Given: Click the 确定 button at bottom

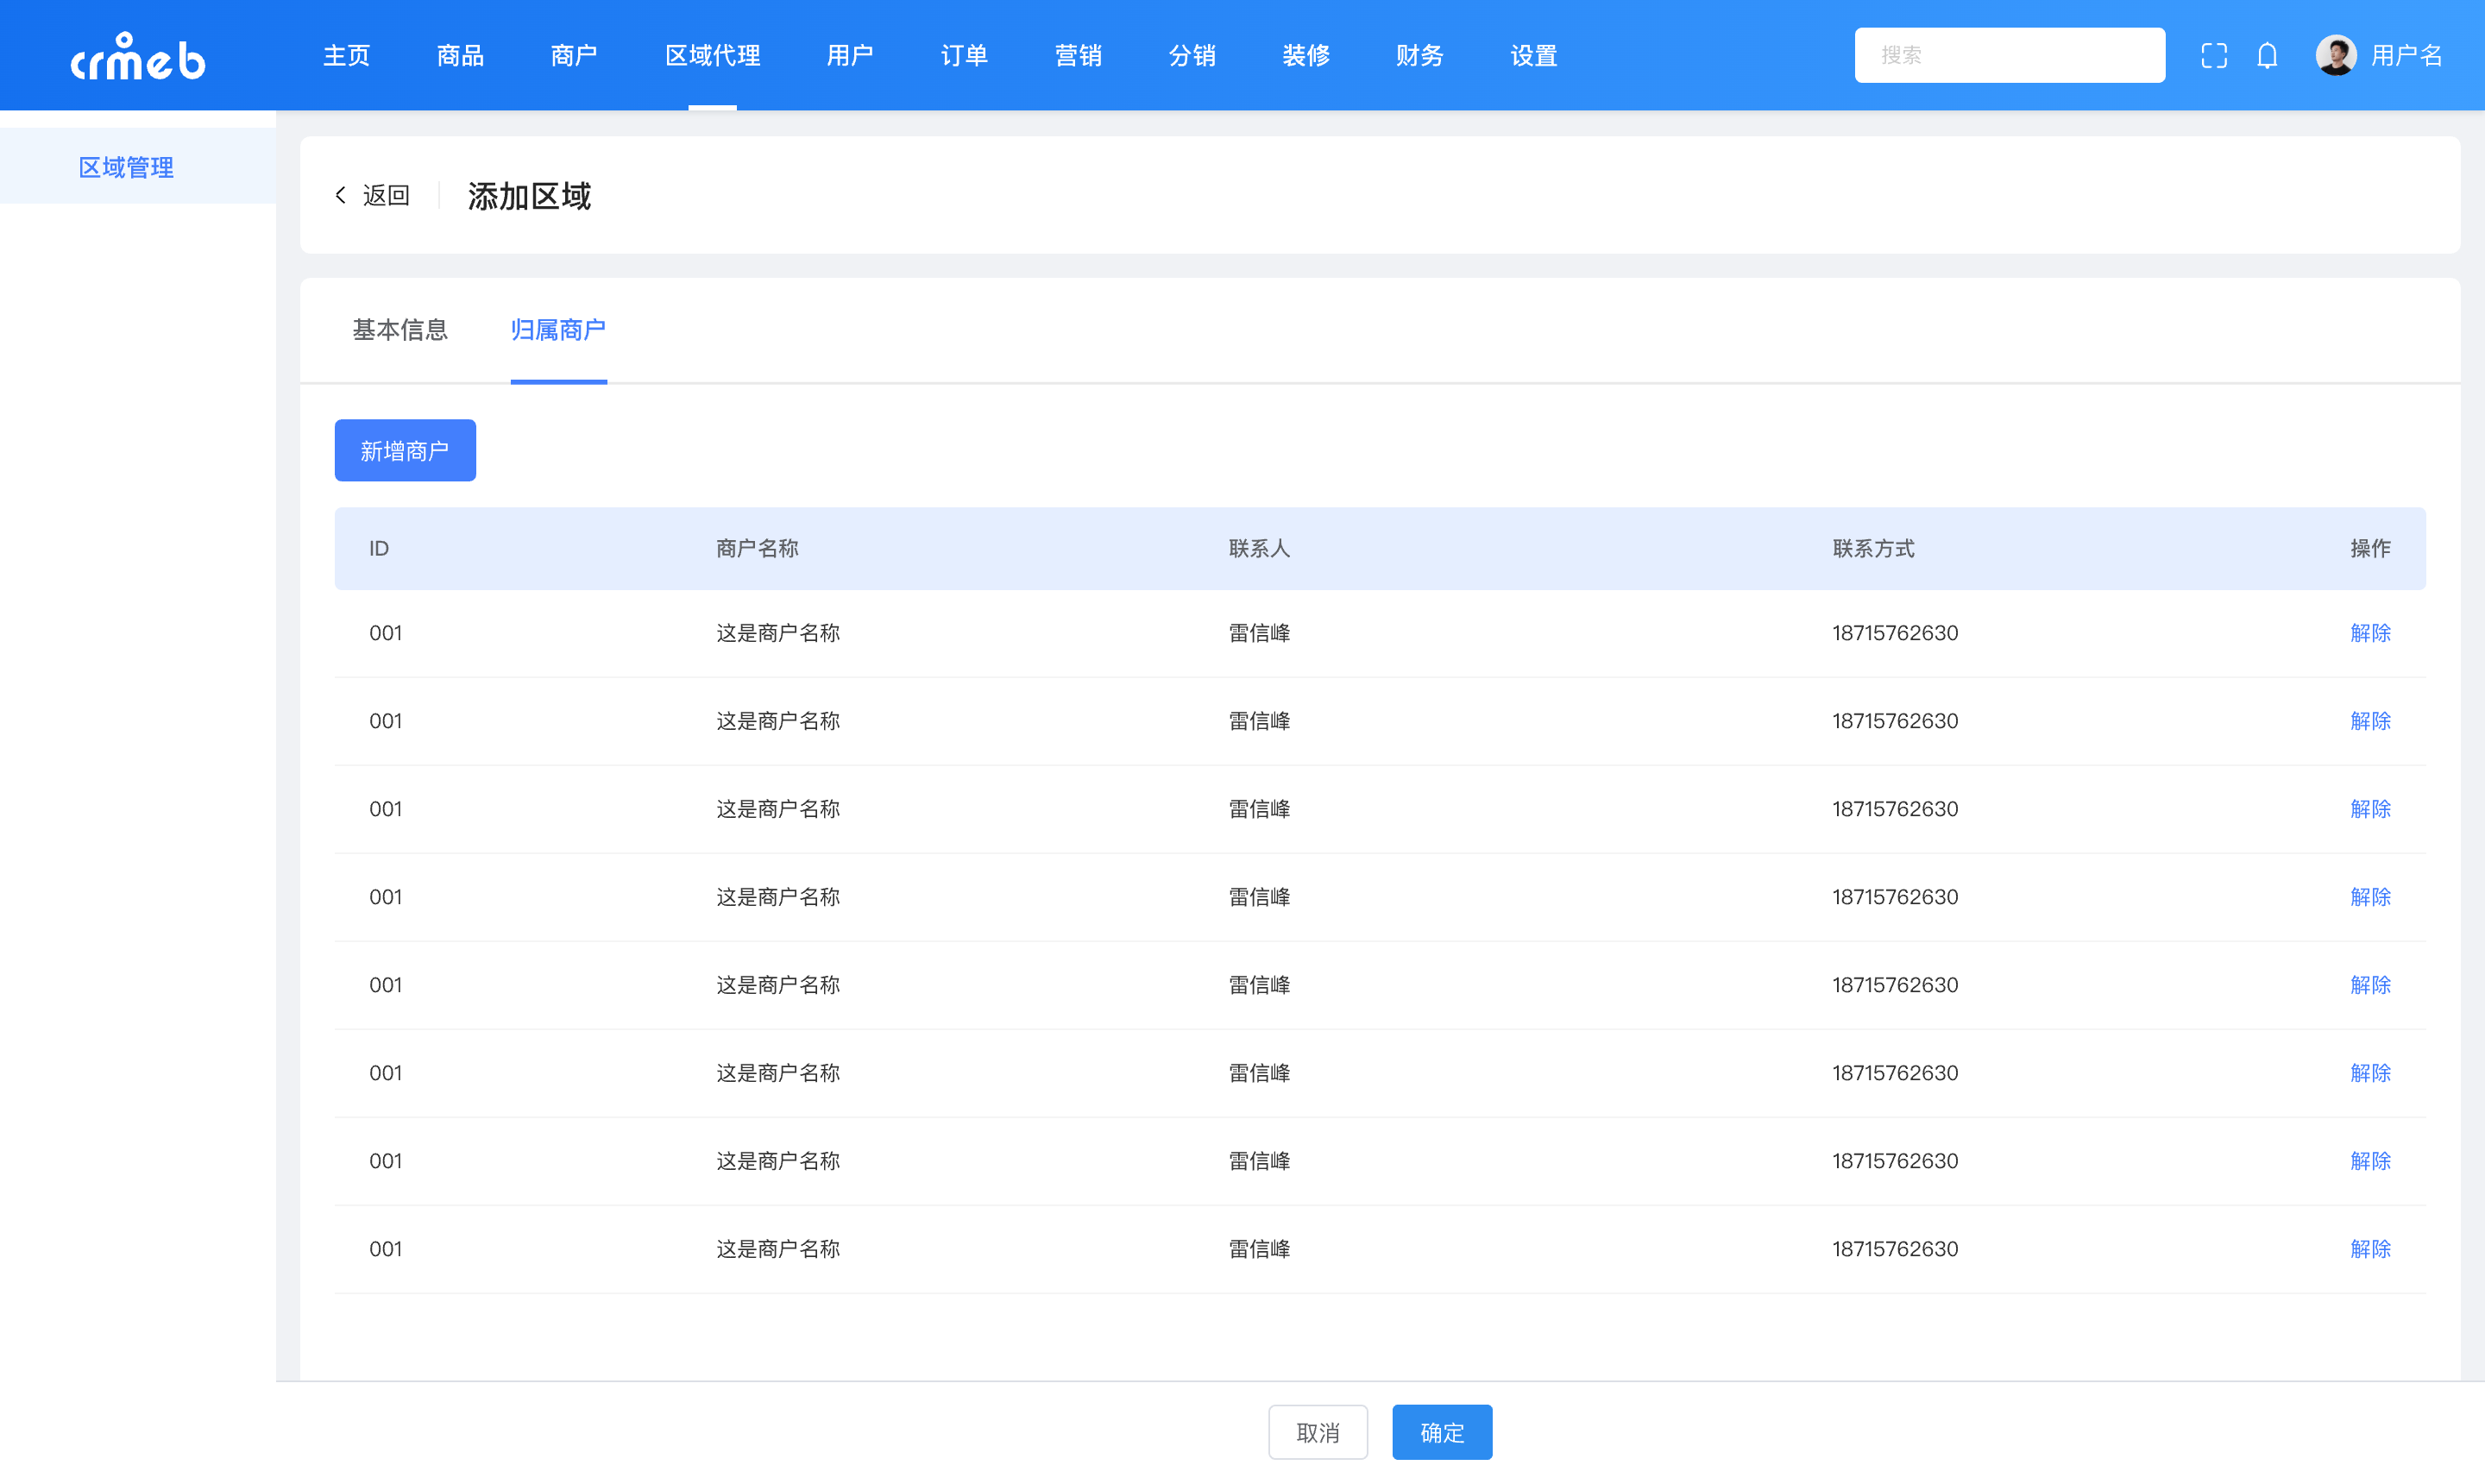Looking at the screenshot, I should coord(1441,1432).
